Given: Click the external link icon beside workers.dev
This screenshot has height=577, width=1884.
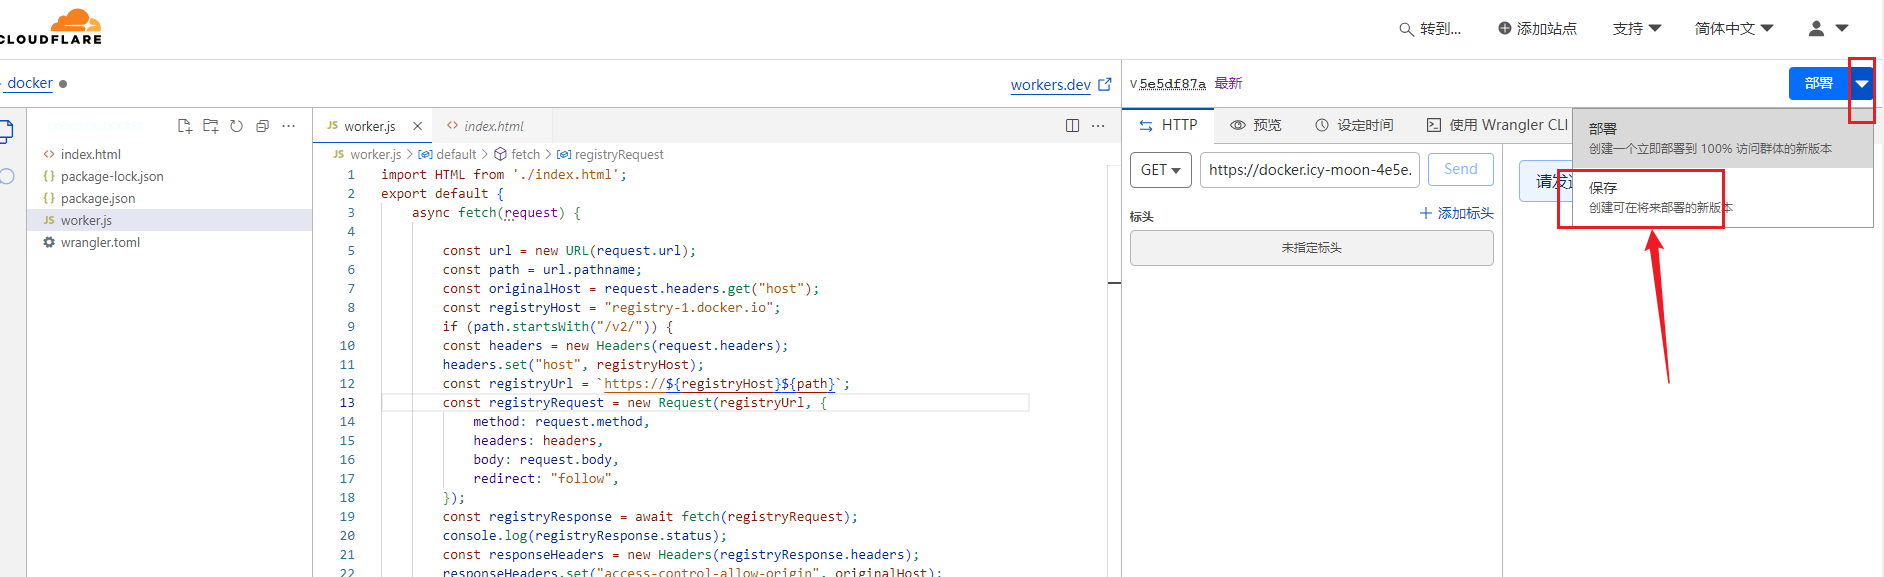Looking at the screenshot, I should (x=1104, y=85).
